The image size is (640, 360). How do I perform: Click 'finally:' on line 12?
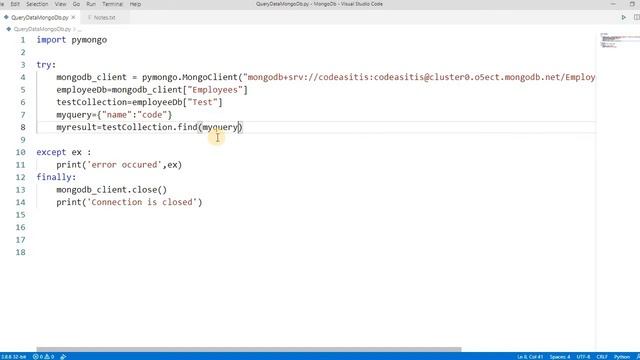pyautogui.click(x=56, y=177)
